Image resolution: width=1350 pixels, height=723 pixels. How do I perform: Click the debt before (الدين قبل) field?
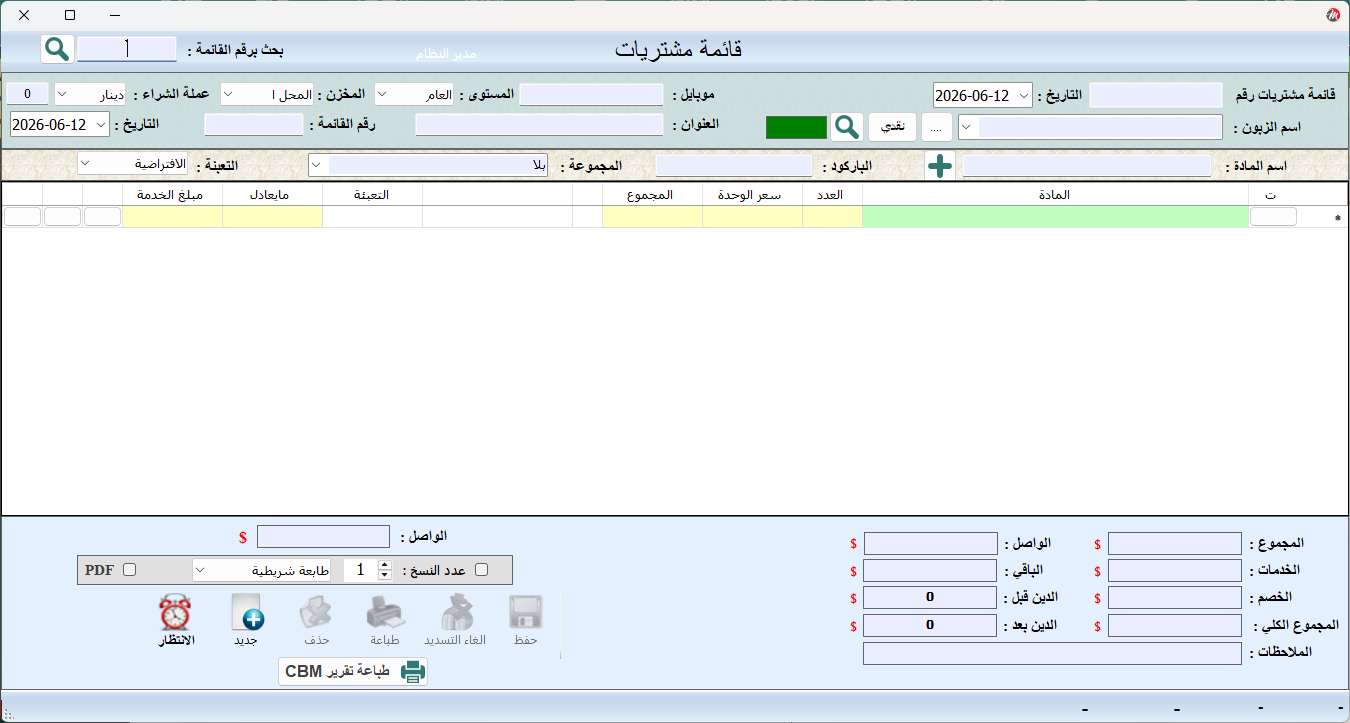point(930,598)
